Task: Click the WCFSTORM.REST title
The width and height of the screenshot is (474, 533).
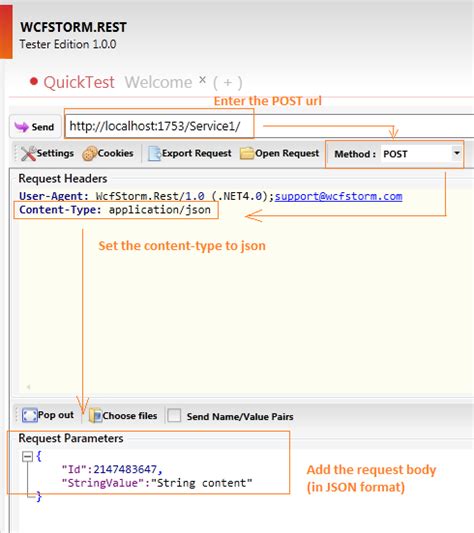Action: click(73, 27)
